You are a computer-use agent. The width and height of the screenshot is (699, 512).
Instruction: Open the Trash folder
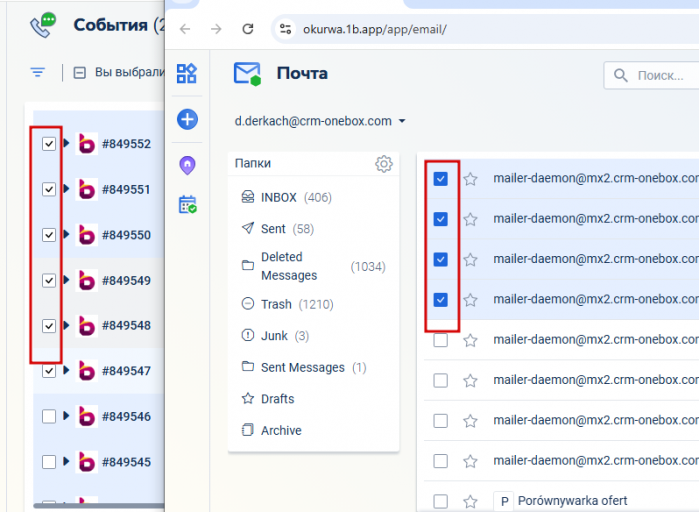tap(313, 304)
